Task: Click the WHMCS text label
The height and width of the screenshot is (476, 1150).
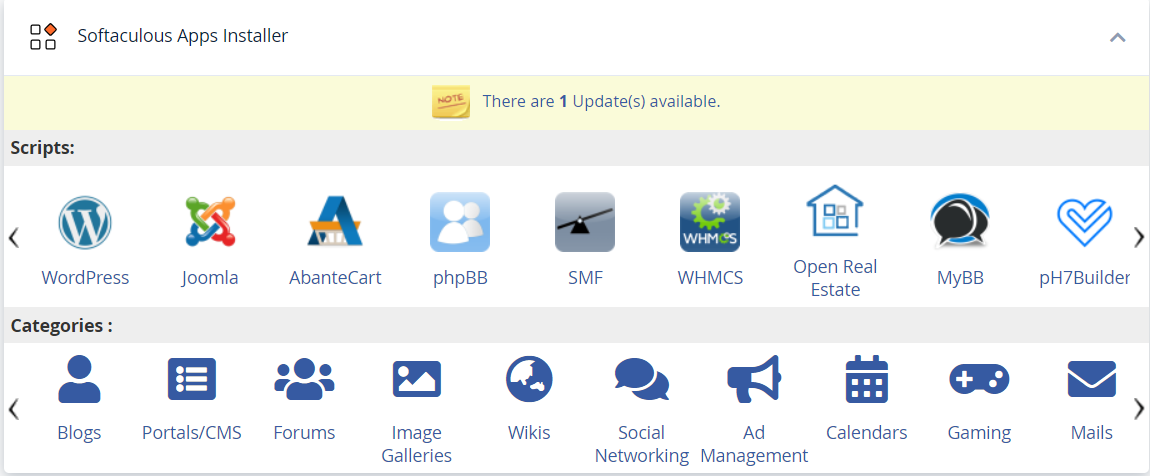Action: [x=710, y=278]
